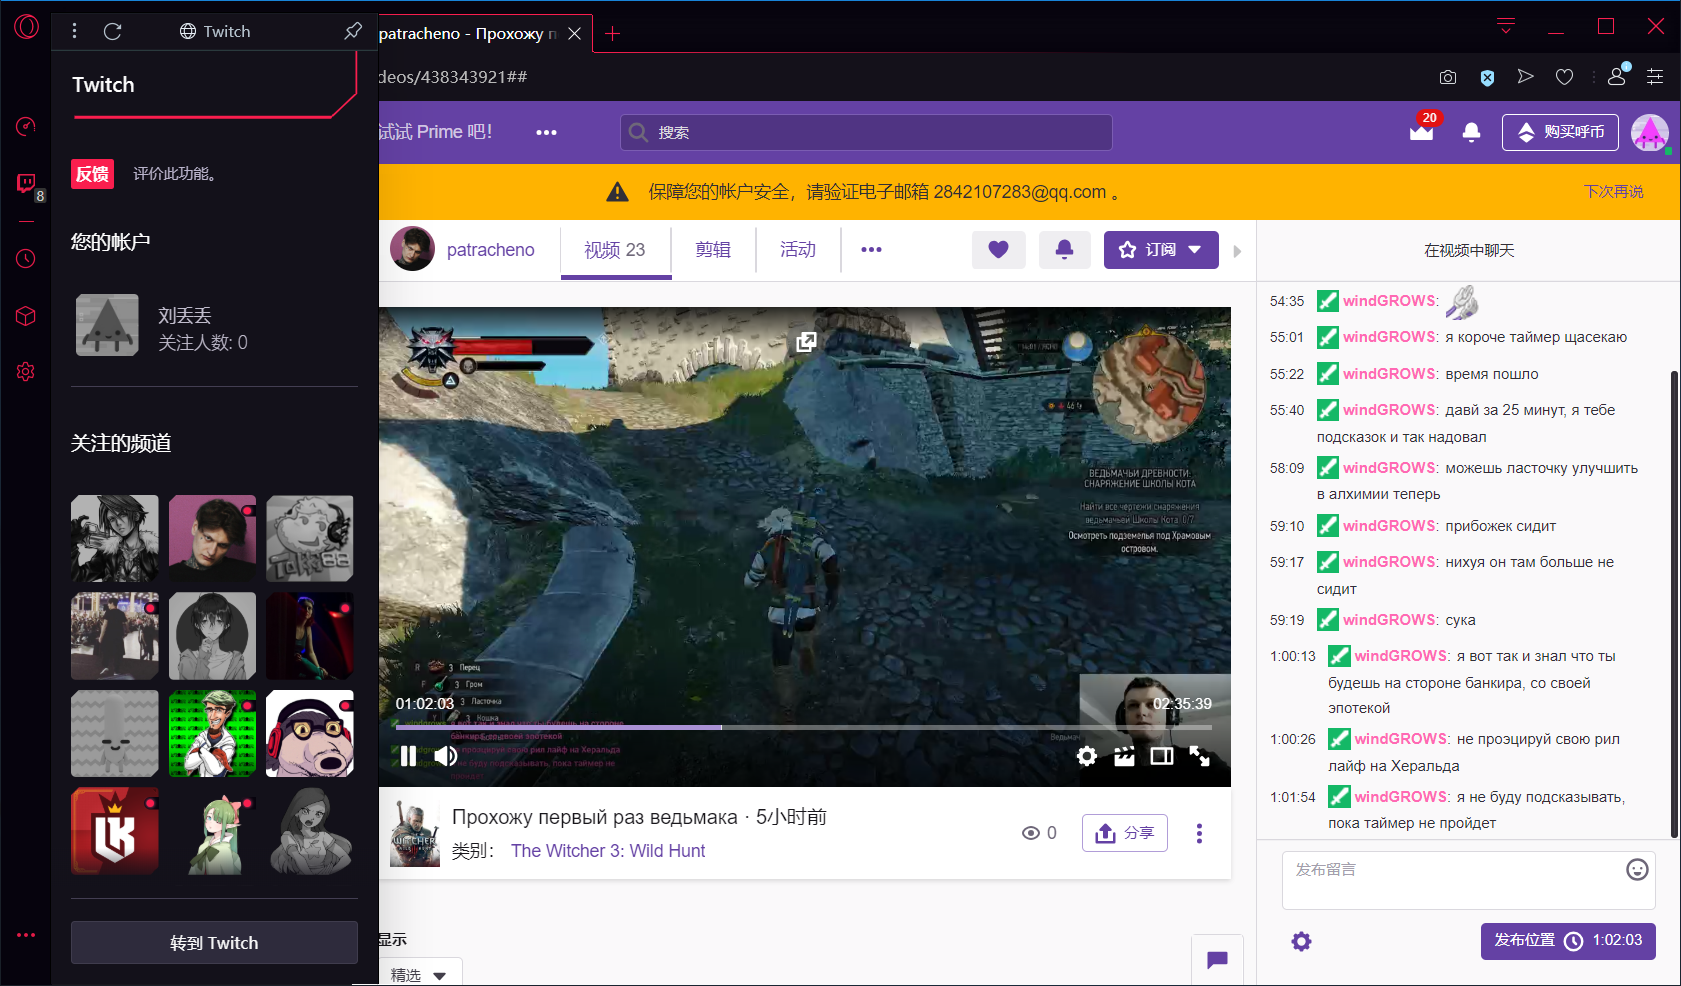Screen dimensions: 1681x986
Task: Open Easy Setup sliders icon
Action: coord(1655,77)
